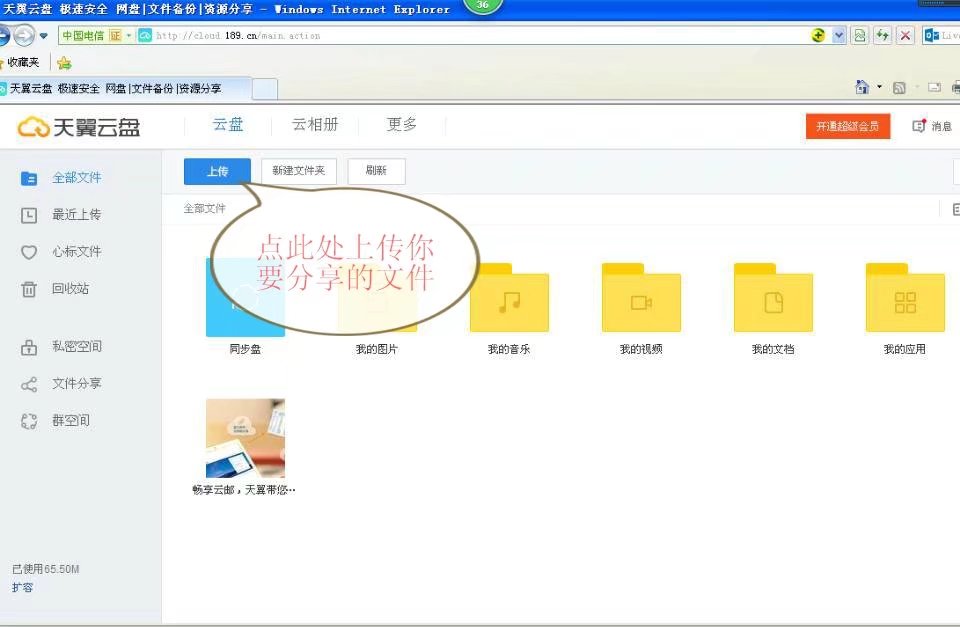Image resolution: width=960 pixels, height=627 pixels.
Task: Click the 天翼云盘 cloud logo
Action: coord(79,127)
